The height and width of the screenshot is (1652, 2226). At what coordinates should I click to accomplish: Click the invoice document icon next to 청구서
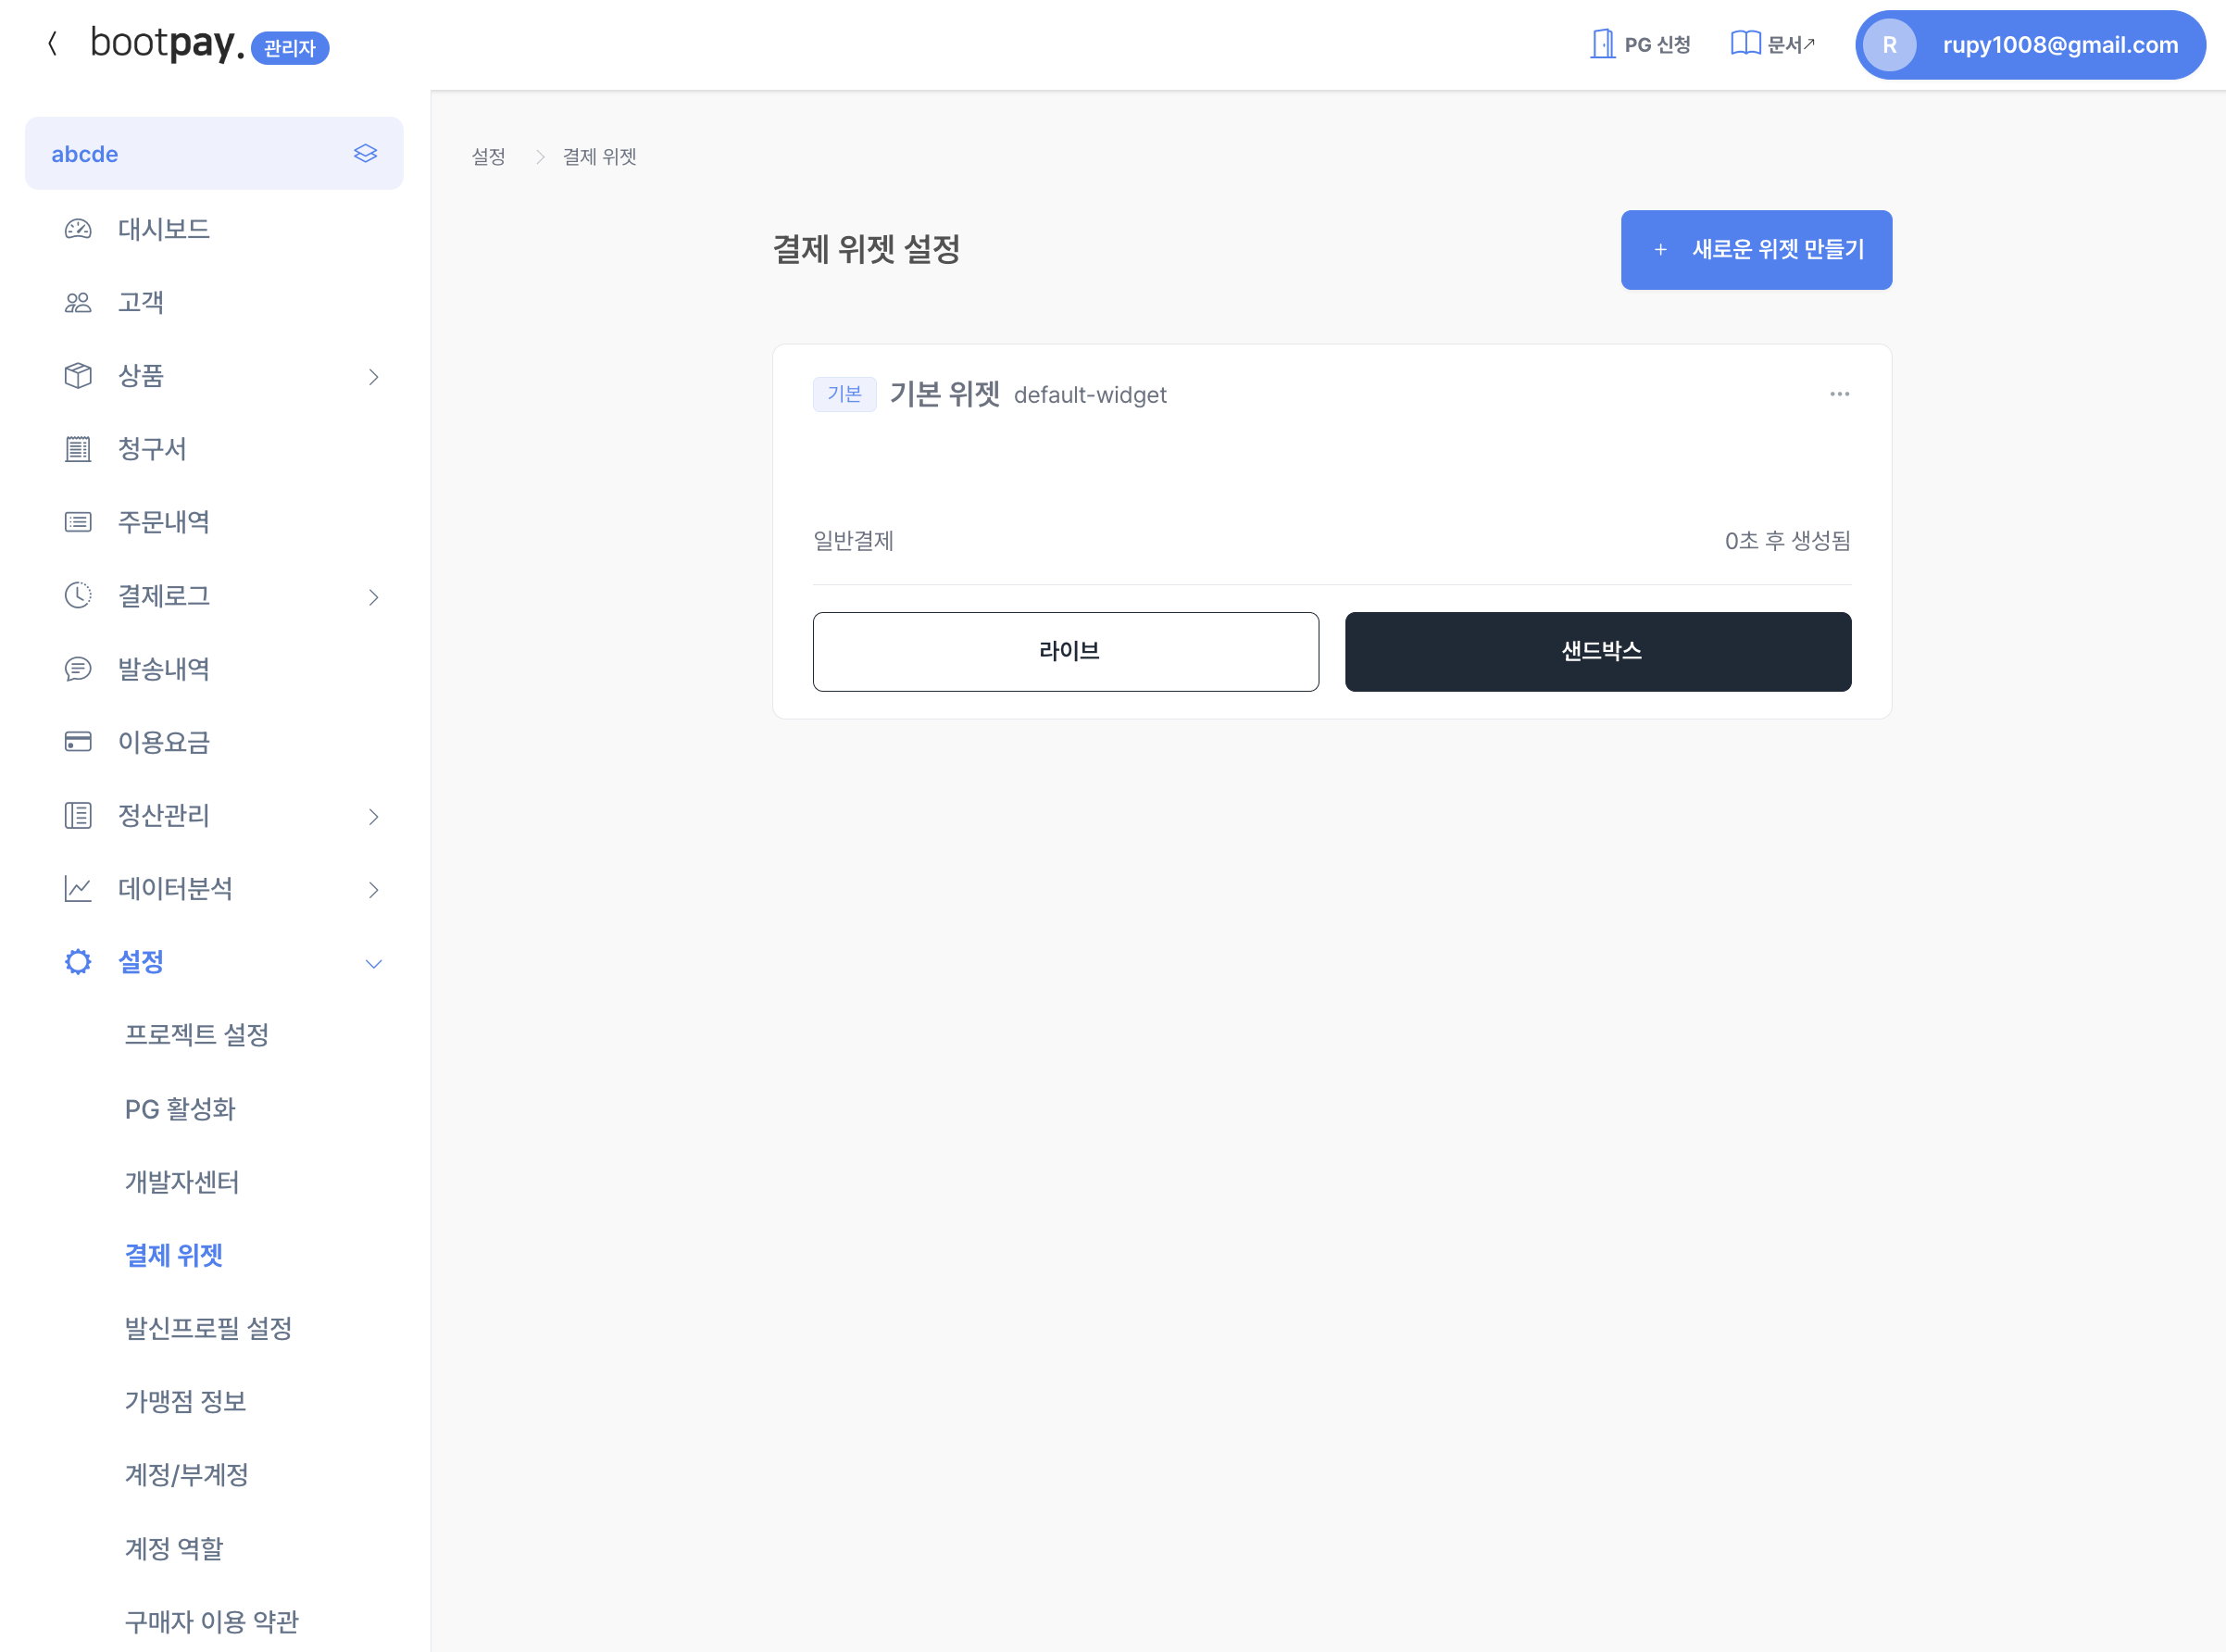click(78, 449)
